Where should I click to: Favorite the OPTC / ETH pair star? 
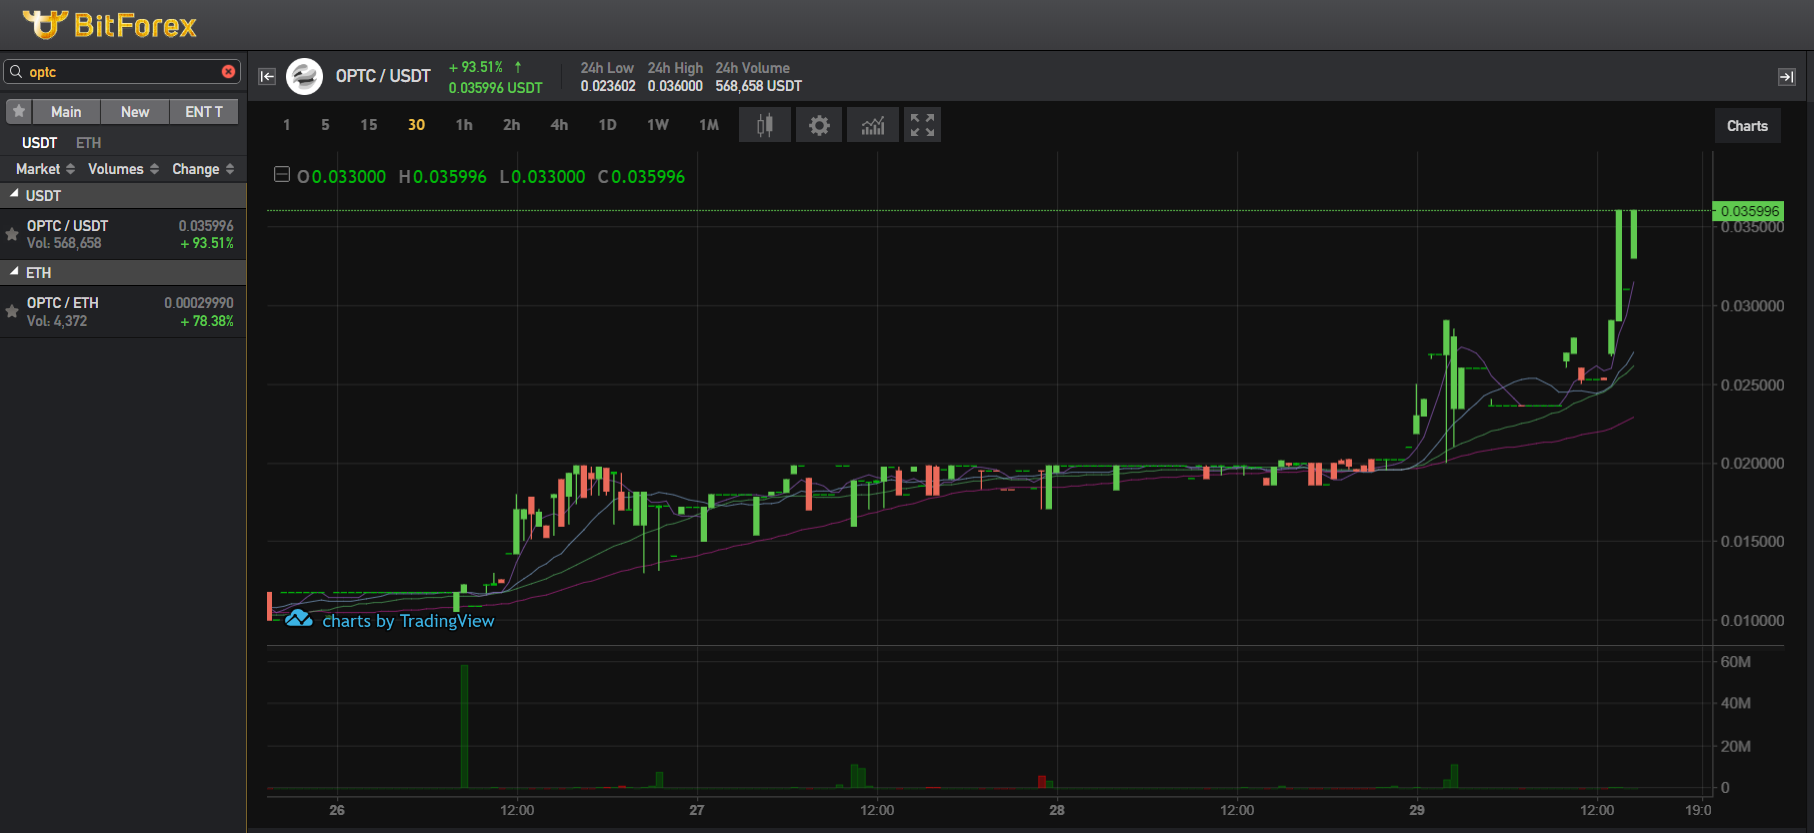(12, 312)
